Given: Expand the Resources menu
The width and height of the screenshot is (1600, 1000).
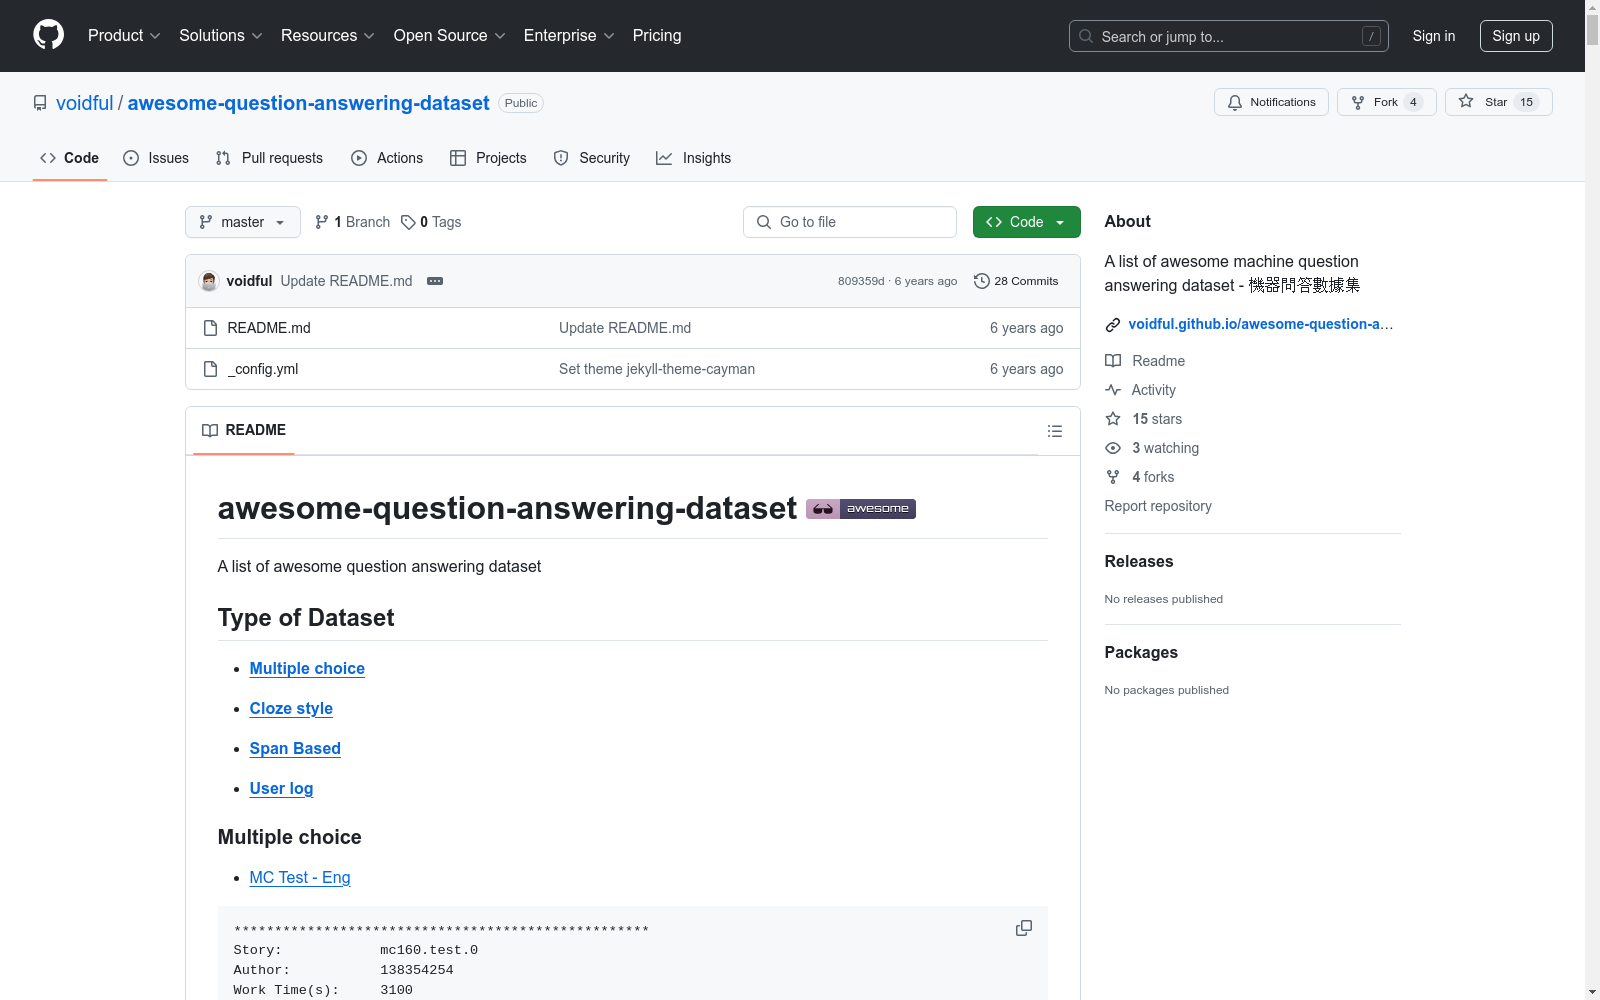Looking at the screenshot, I should point(328,35).
